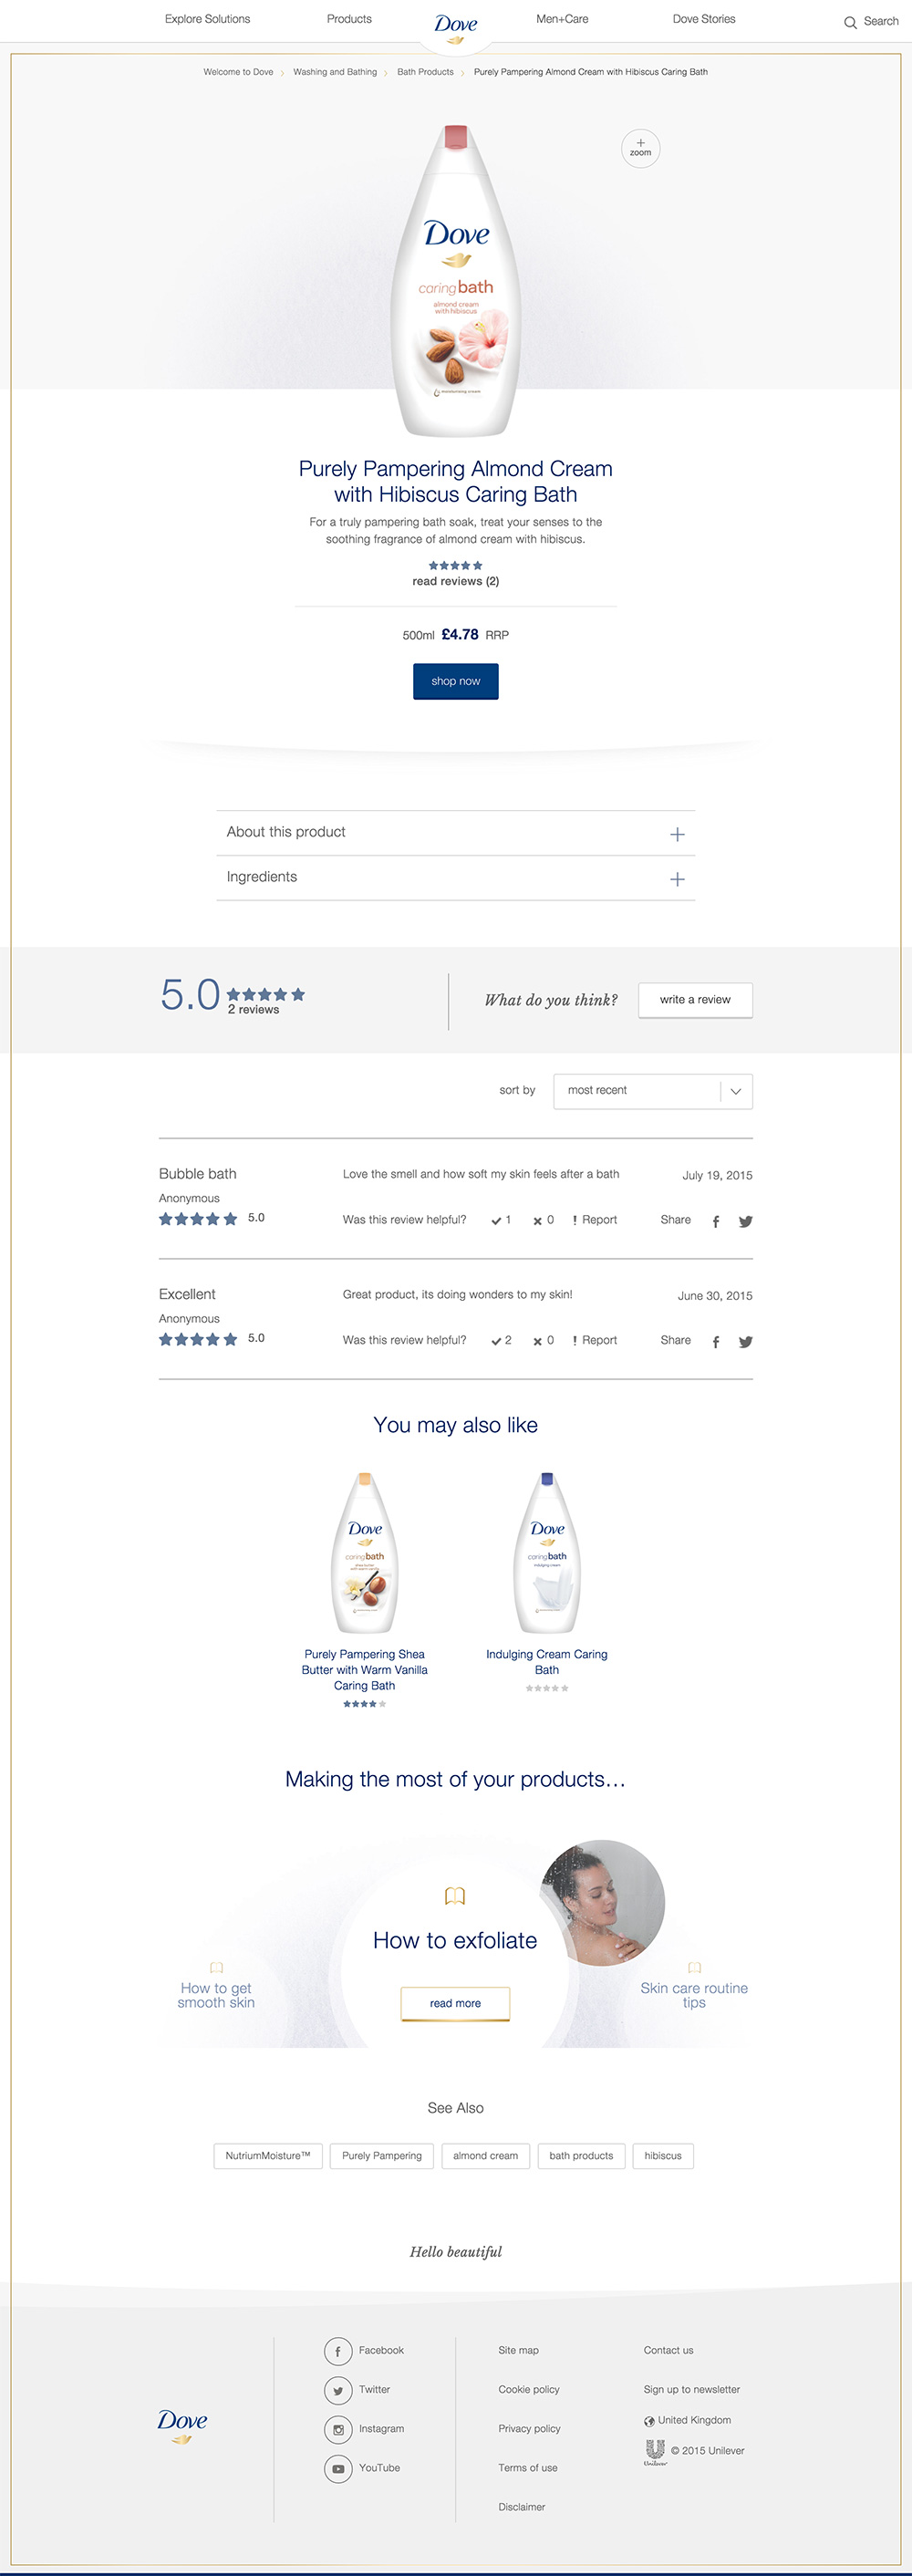Click the Dove logo in the top navigation
The image size is (912, 2576).
tap(456, 28)
